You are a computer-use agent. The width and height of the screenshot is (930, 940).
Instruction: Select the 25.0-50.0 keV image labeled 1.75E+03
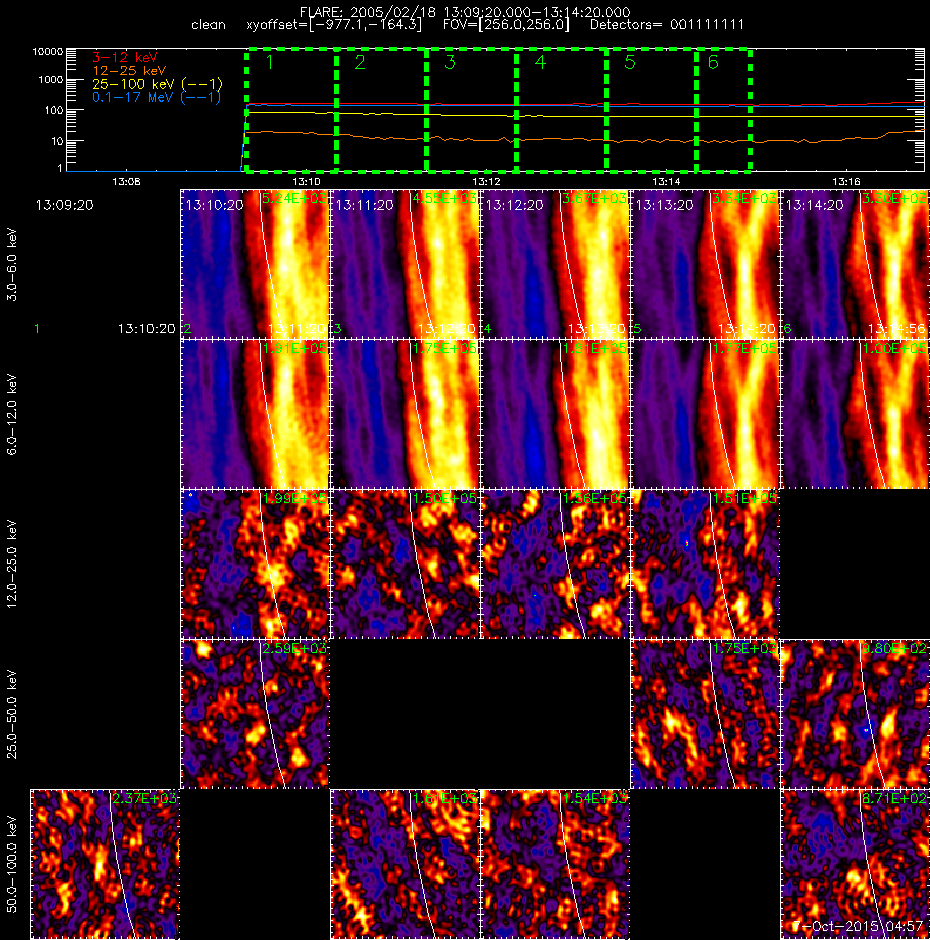point(705,714)
